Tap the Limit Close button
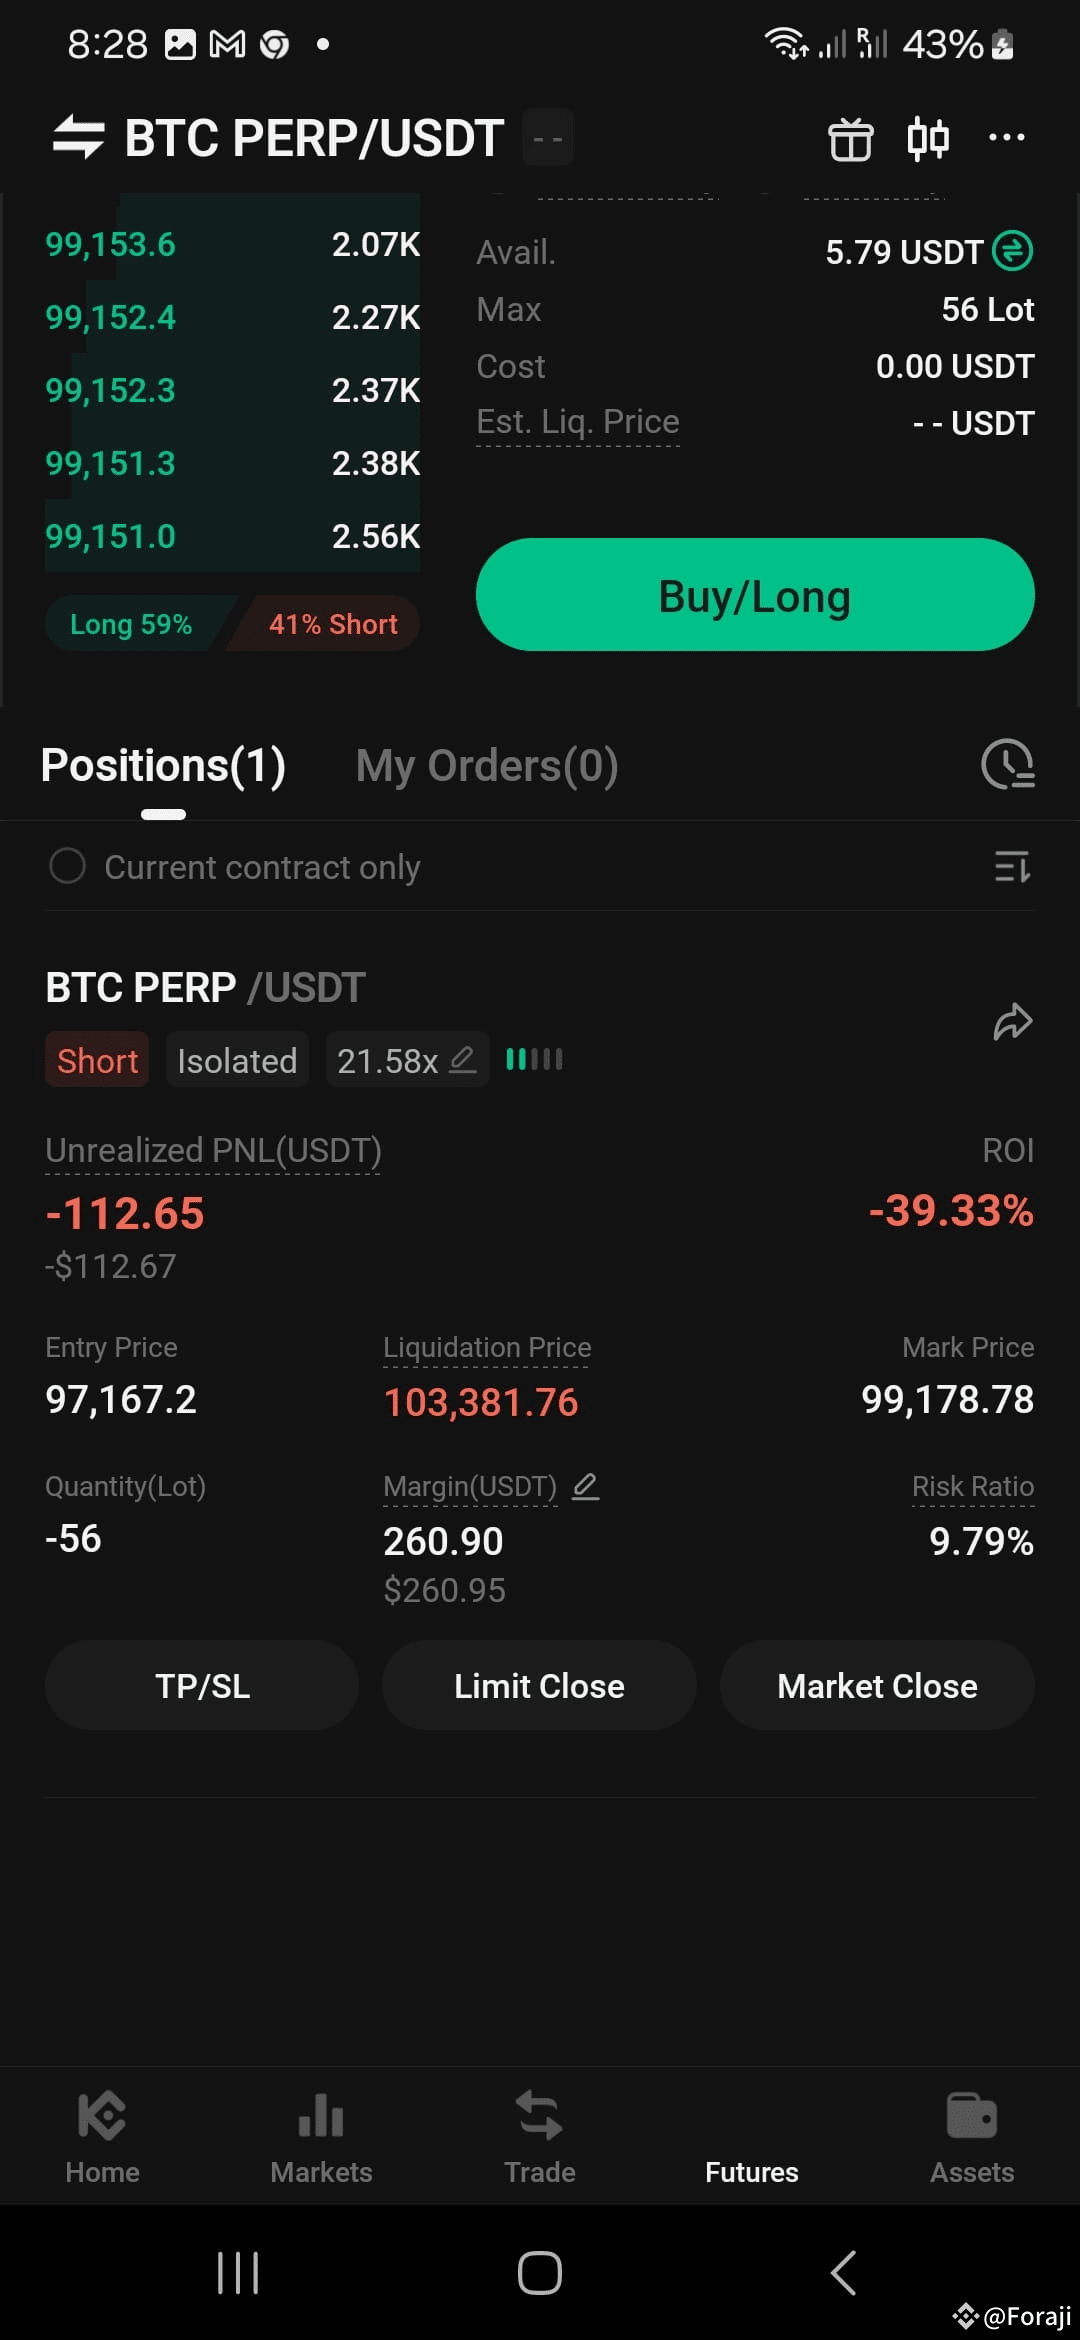The image size is (1080, 2340). [539, 1686]
